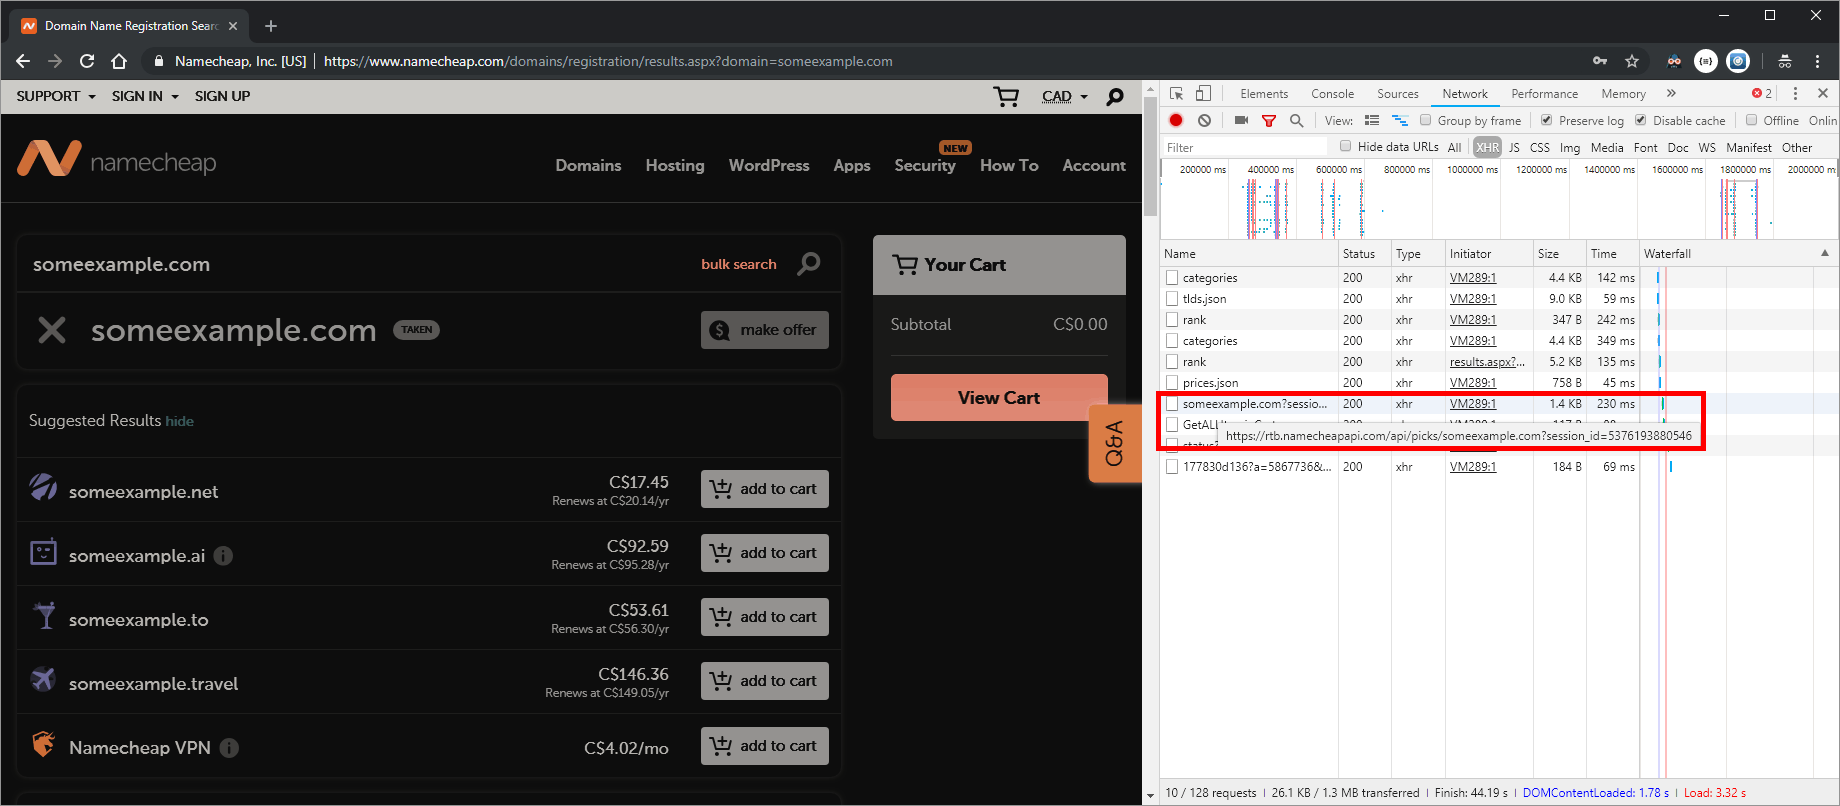The height and width of the screenshot is (806, 1840).
Task: Switch to the Console tab
Action: pyautogui.click(x=1333, y=93)
